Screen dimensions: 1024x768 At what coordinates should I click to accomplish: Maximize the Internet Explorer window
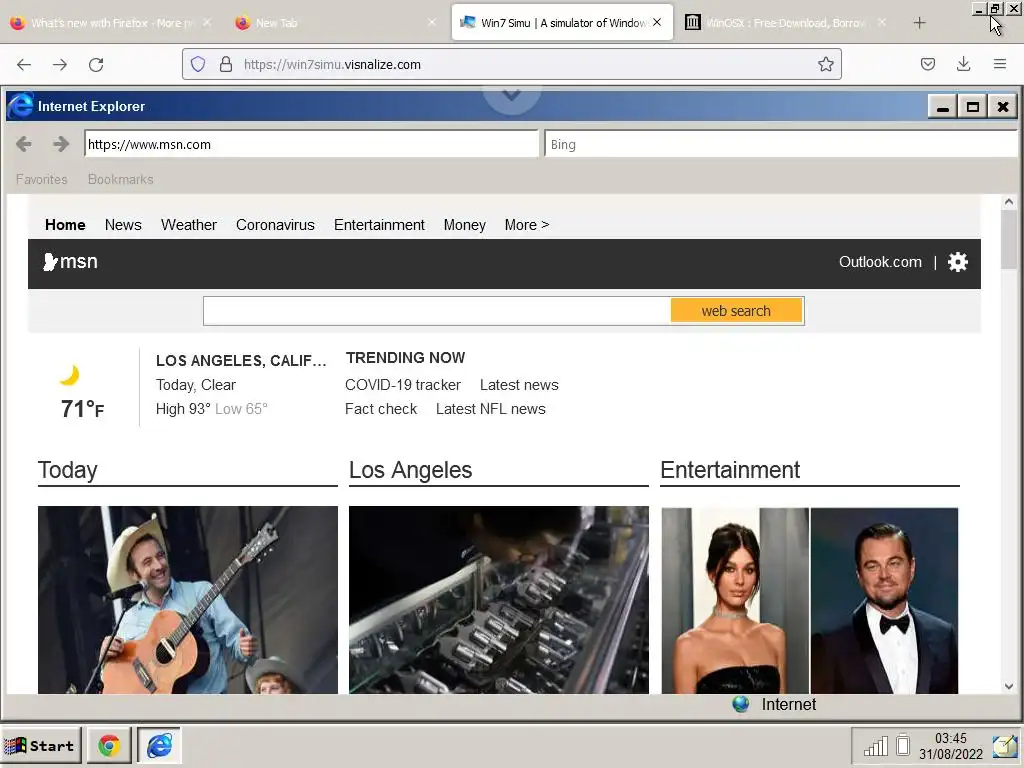[x=972, y=106]
